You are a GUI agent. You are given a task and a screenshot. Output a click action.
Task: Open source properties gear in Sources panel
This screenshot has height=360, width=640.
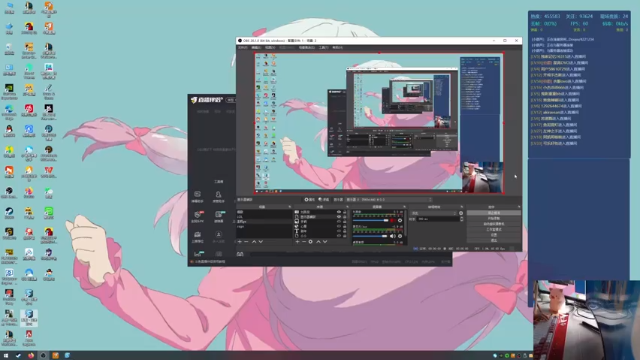point(311,242)
